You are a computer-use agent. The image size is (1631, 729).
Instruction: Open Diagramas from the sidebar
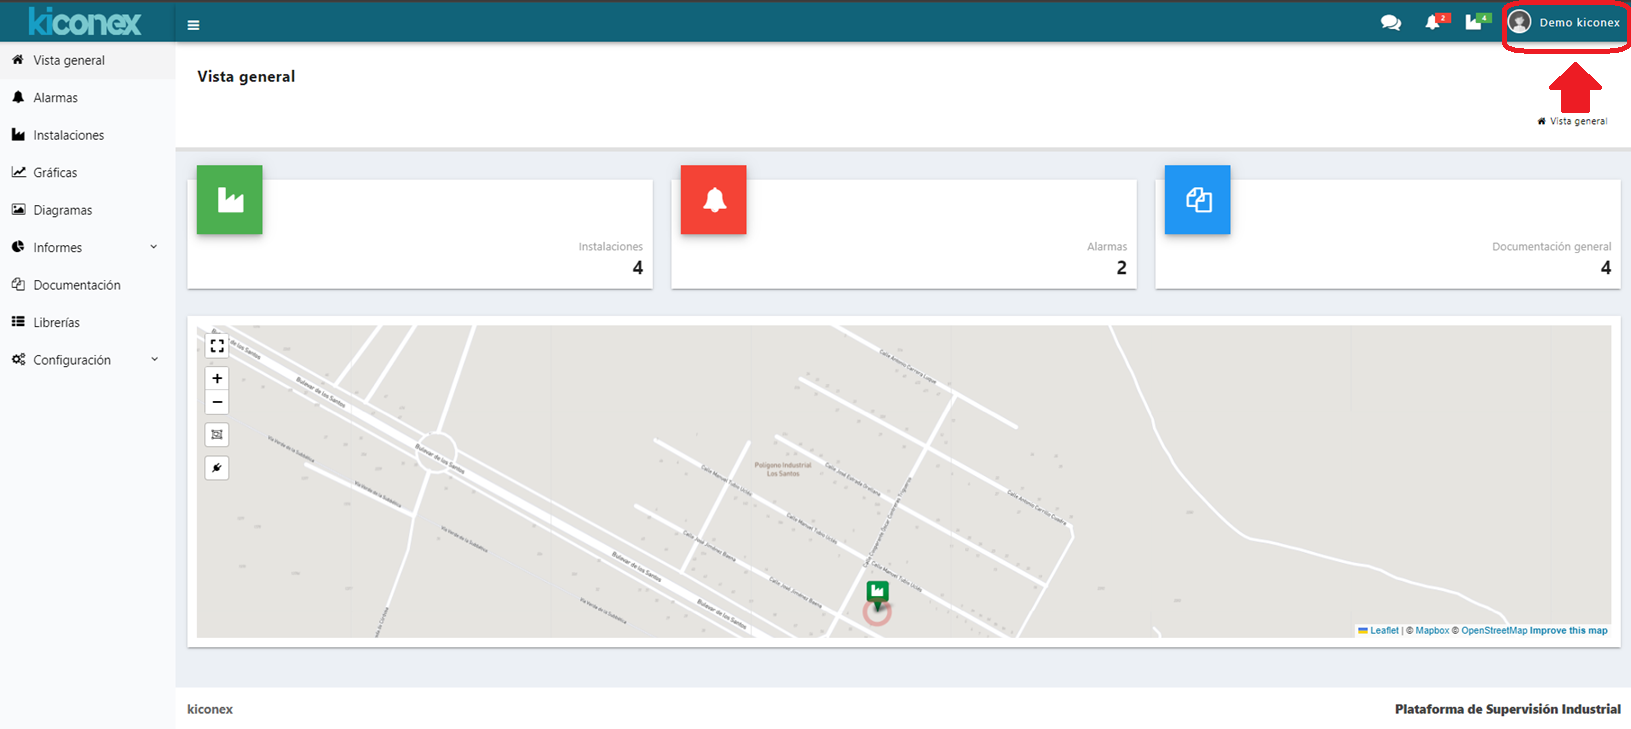click(62, 210)
